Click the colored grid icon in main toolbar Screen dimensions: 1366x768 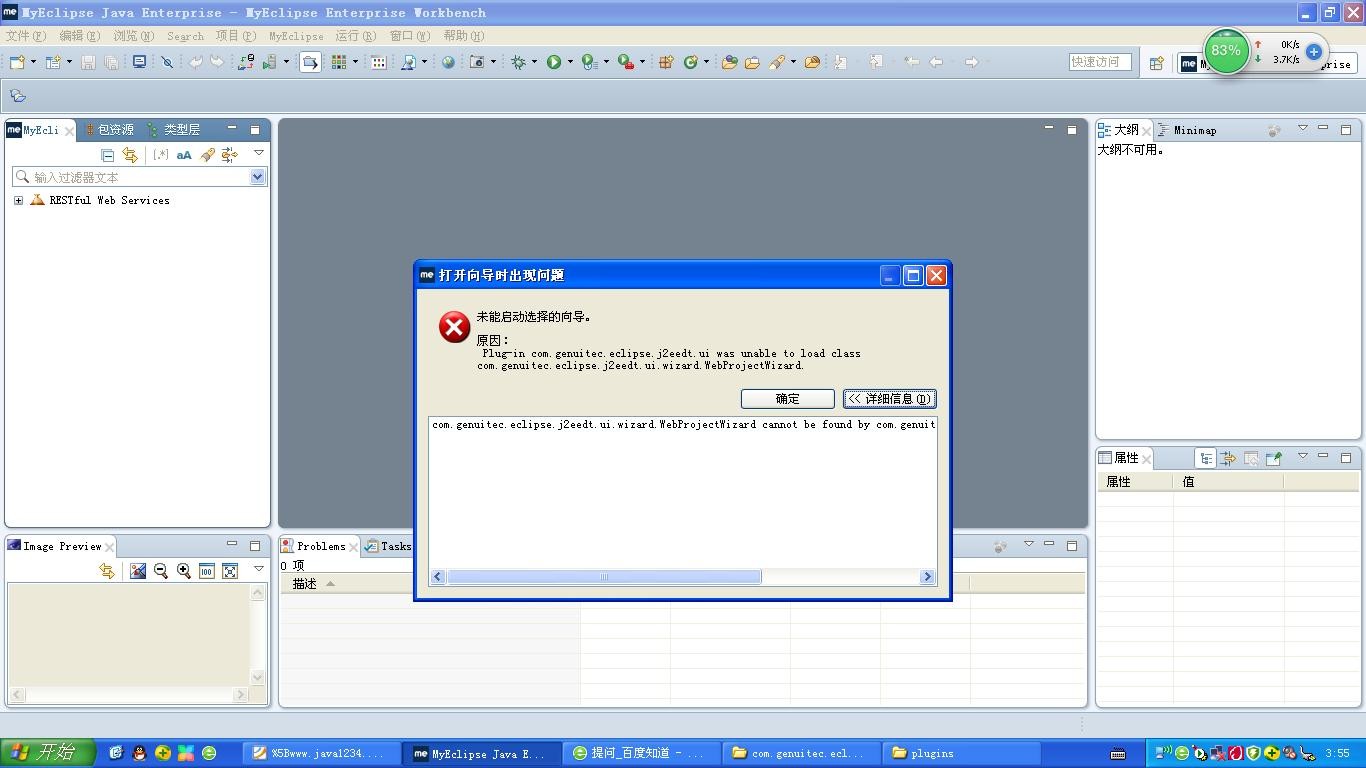click(339, 62)
